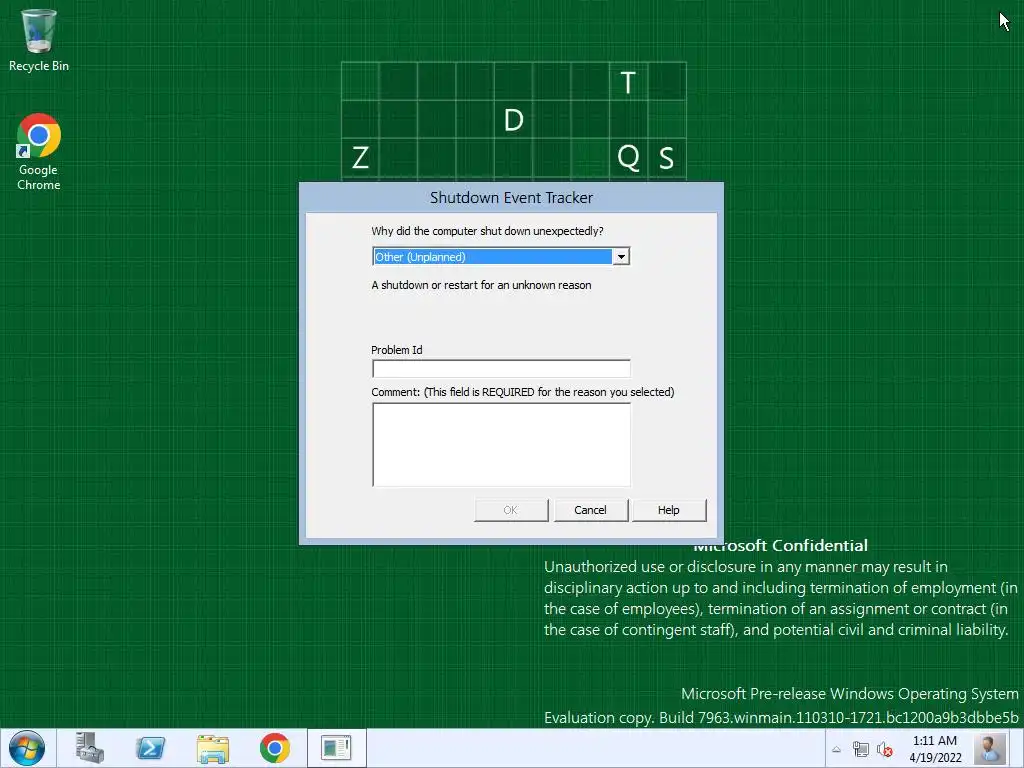Click inside the Comment text area
The height and width of the screenshot is (768, 1024).
point(501,445)
